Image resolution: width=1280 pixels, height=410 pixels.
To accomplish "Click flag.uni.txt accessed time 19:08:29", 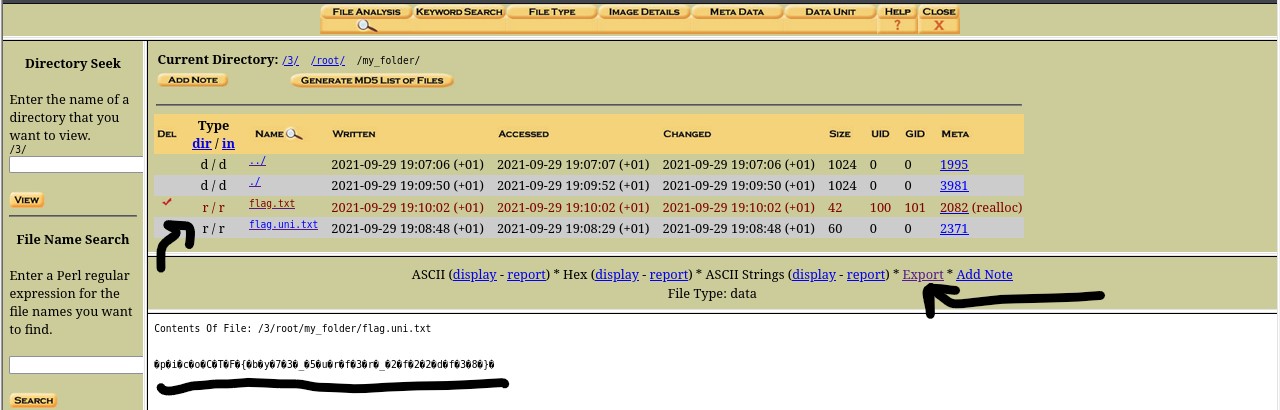I will coord(573,229).
